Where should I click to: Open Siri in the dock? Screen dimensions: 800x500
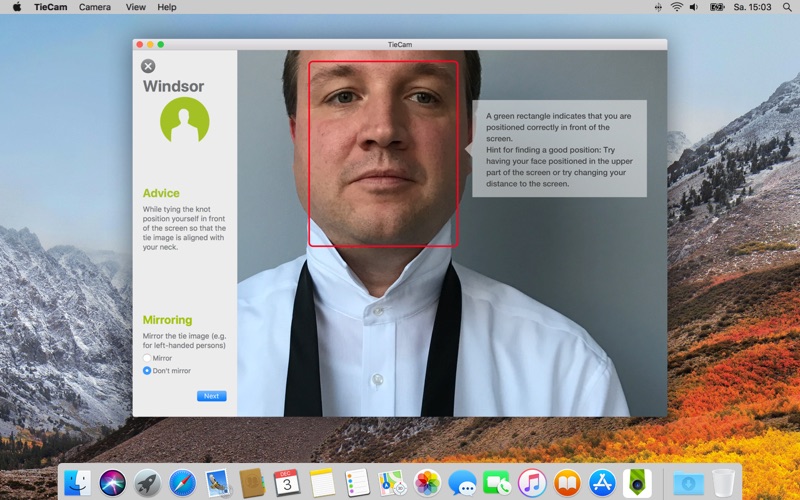(x=112, y=483)
